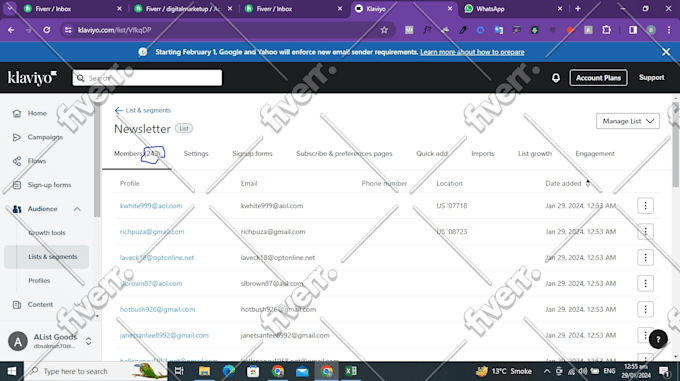Open the List growth tab
This screenshot has height=381, width=680.
tap(535, 153)
